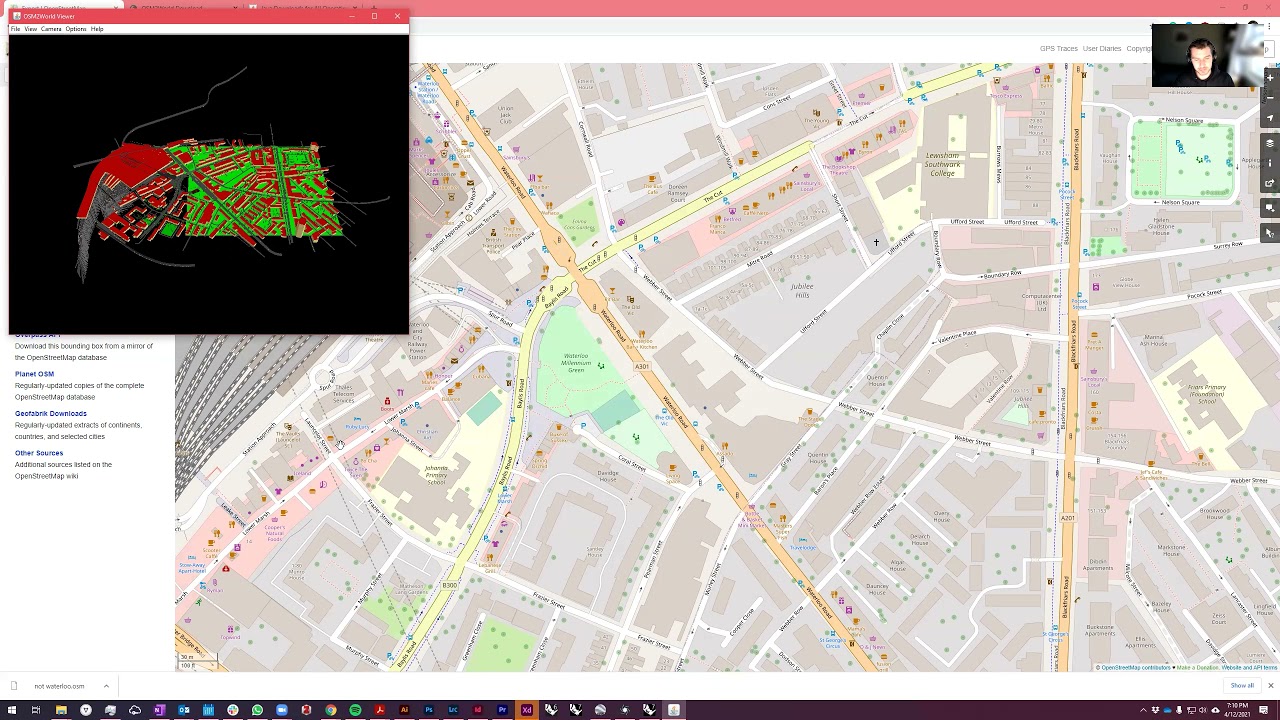Viewport: 1280px width, 720px height.
Task: Switch to Adobe XD in the taskbar
Action: coord(527,710)
